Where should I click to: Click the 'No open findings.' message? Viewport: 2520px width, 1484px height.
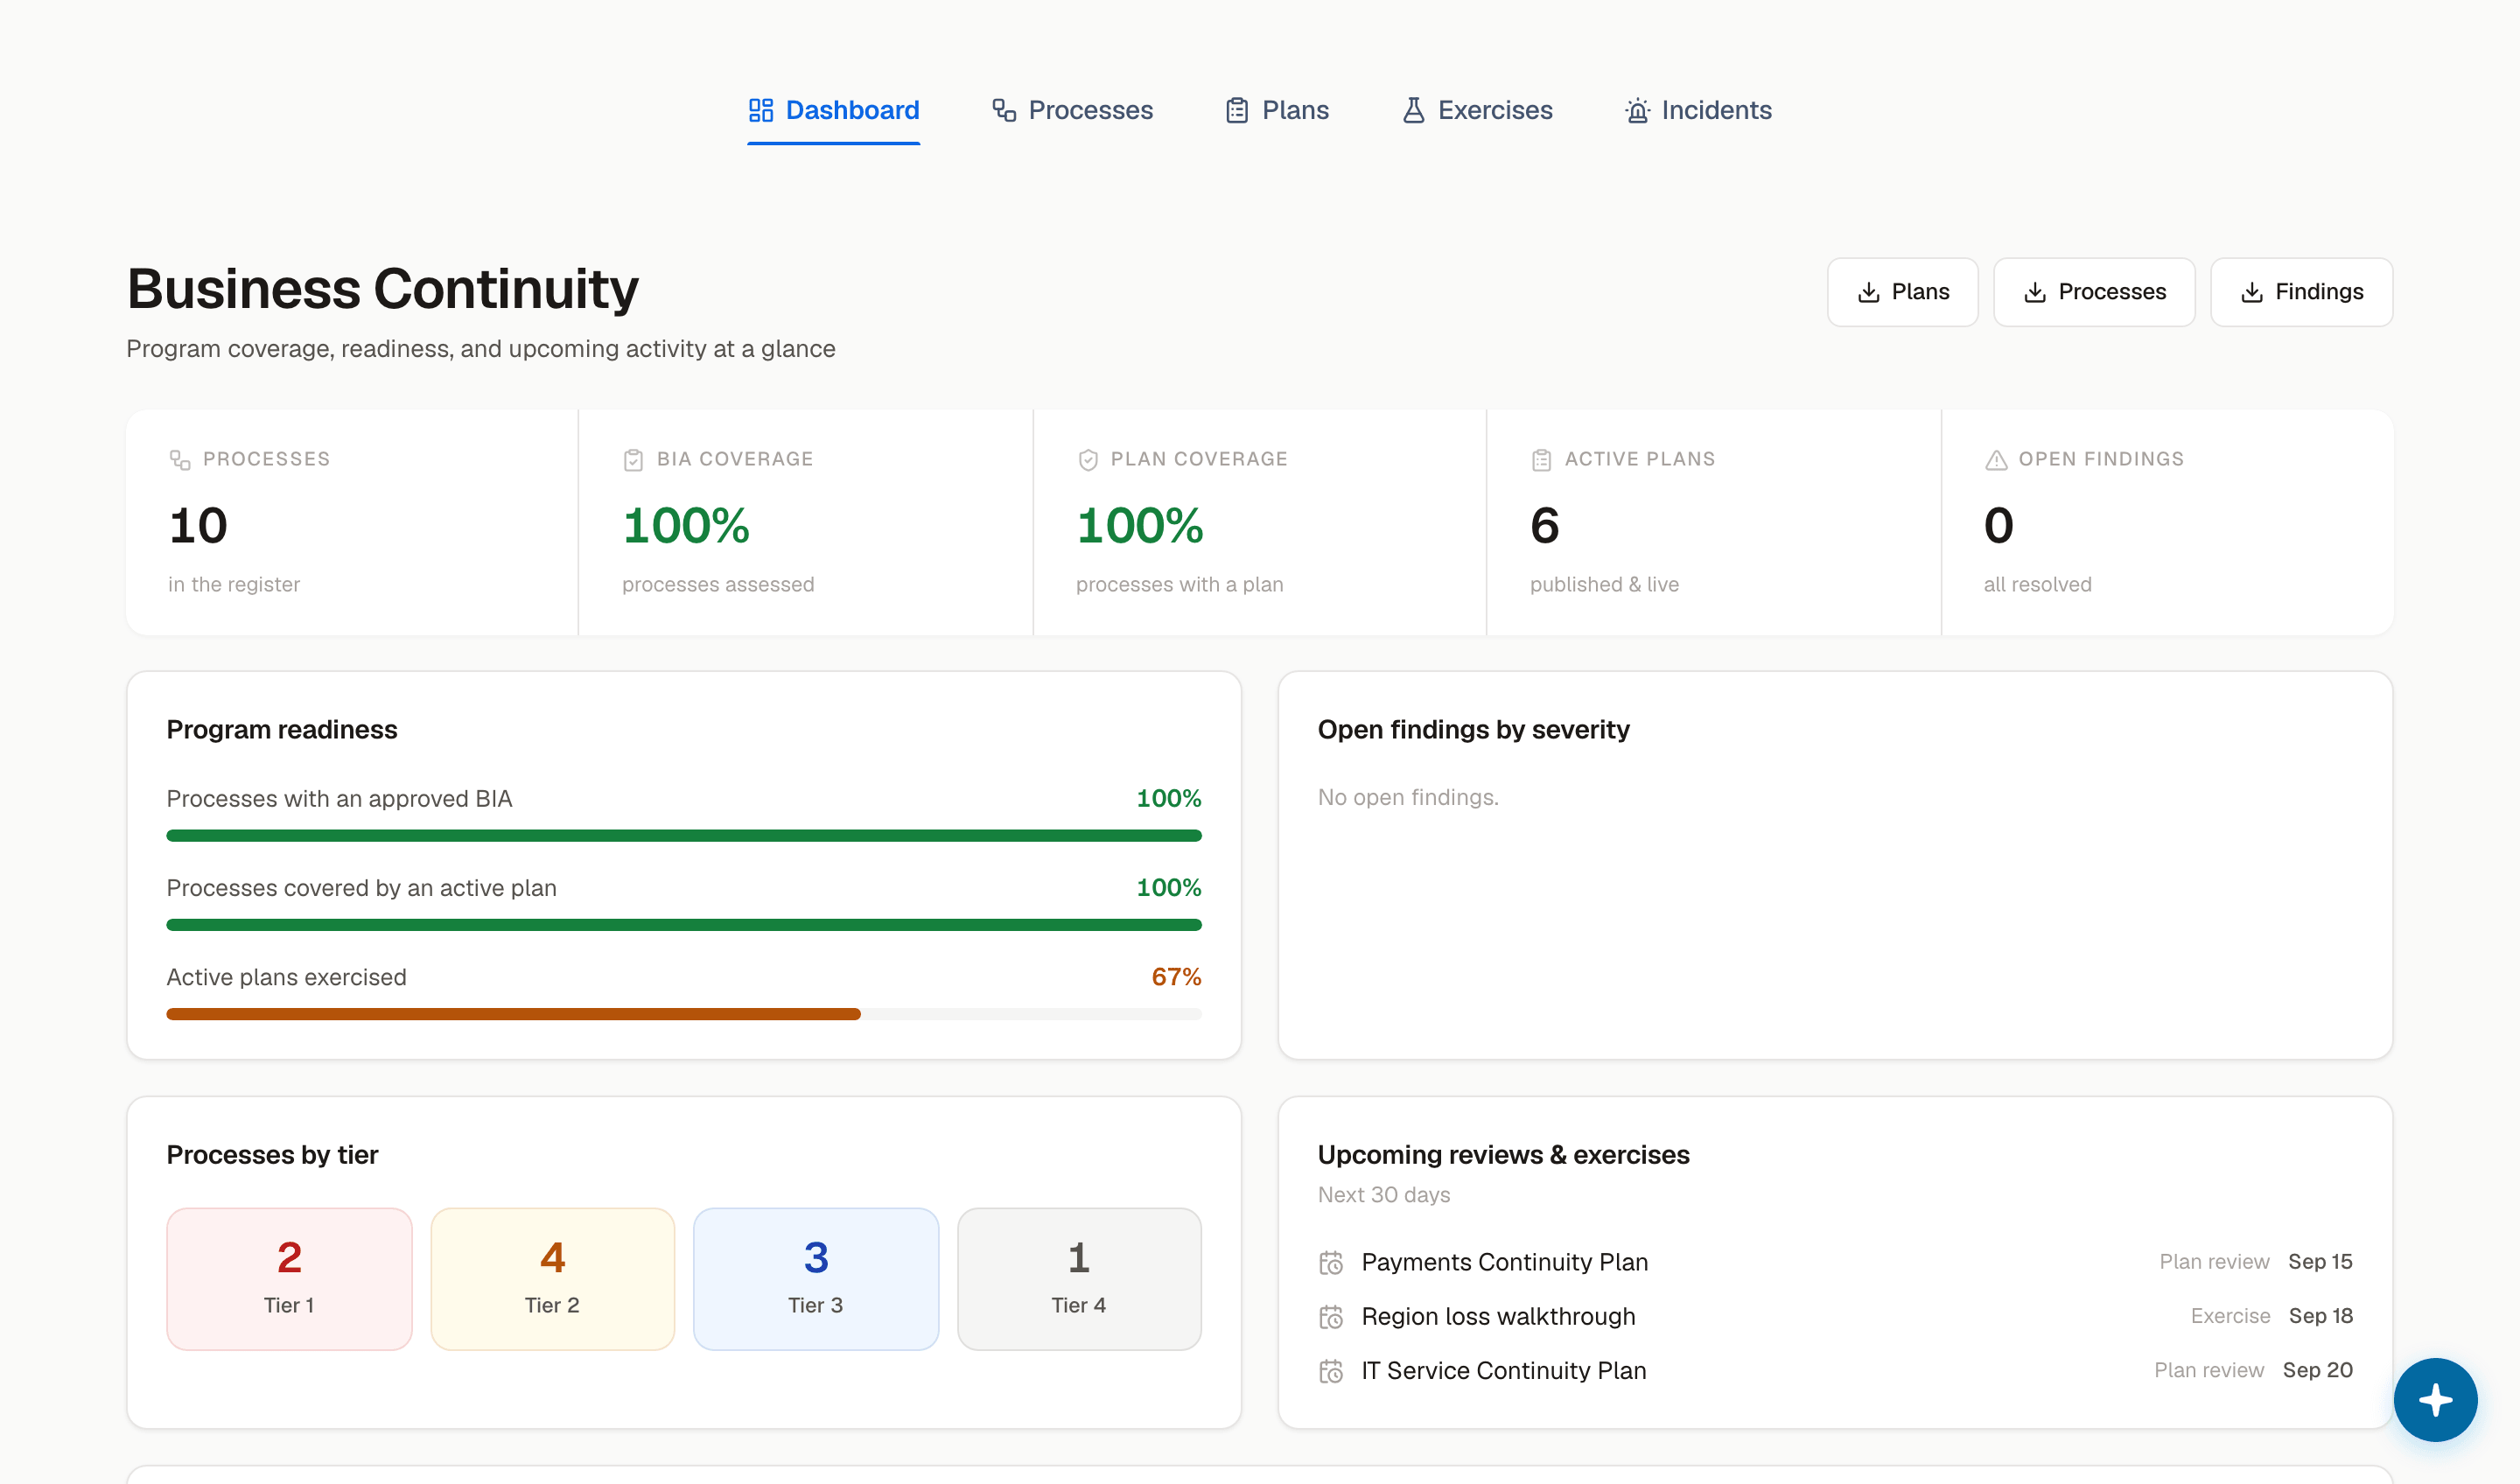1408,797
